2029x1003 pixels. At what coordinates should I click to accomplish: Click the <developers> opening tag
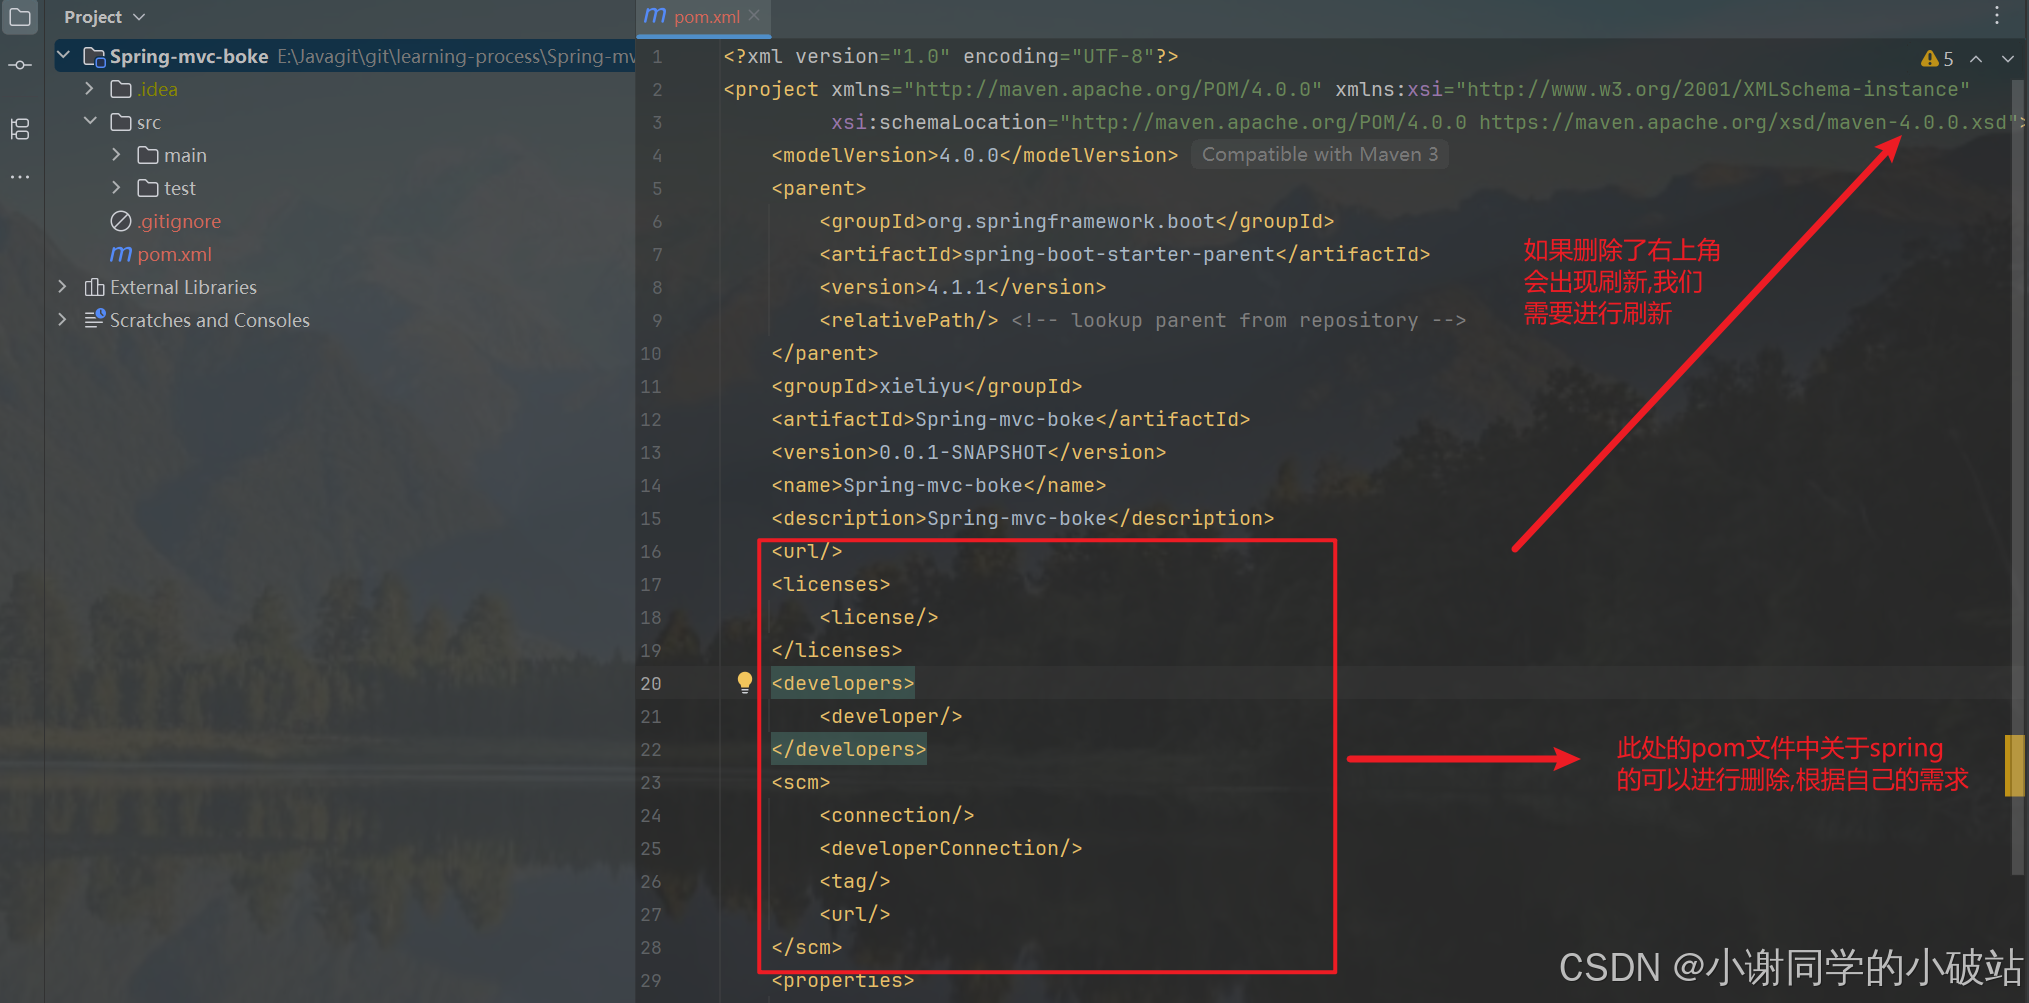[x=843, y=683]
